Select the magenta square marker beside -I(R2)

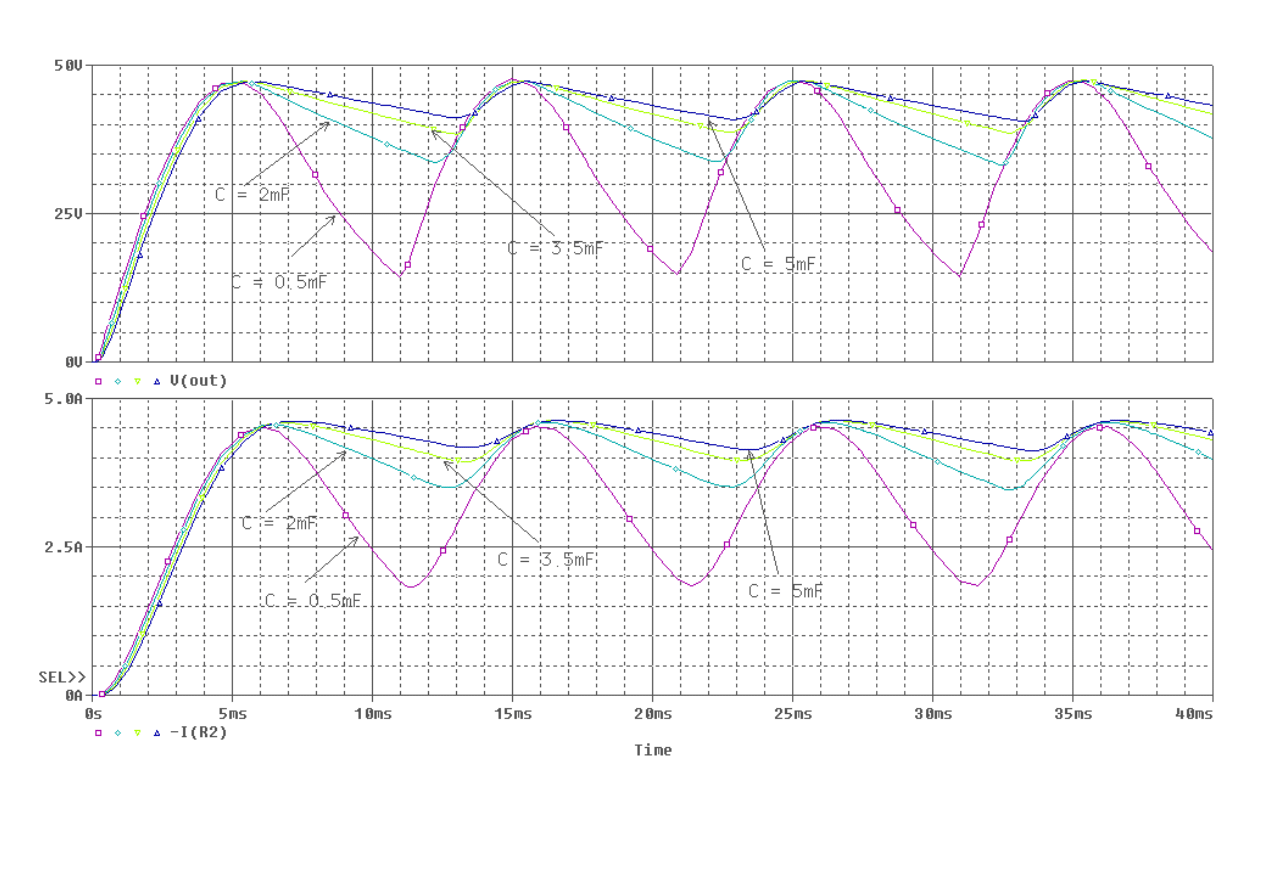pos(98,733)
